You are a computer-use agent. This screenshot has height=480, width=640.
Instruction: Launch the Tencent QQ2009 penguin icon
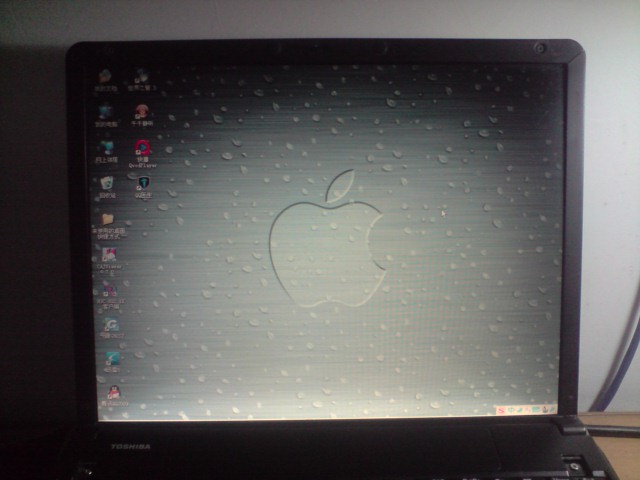[x=114, y=396]
